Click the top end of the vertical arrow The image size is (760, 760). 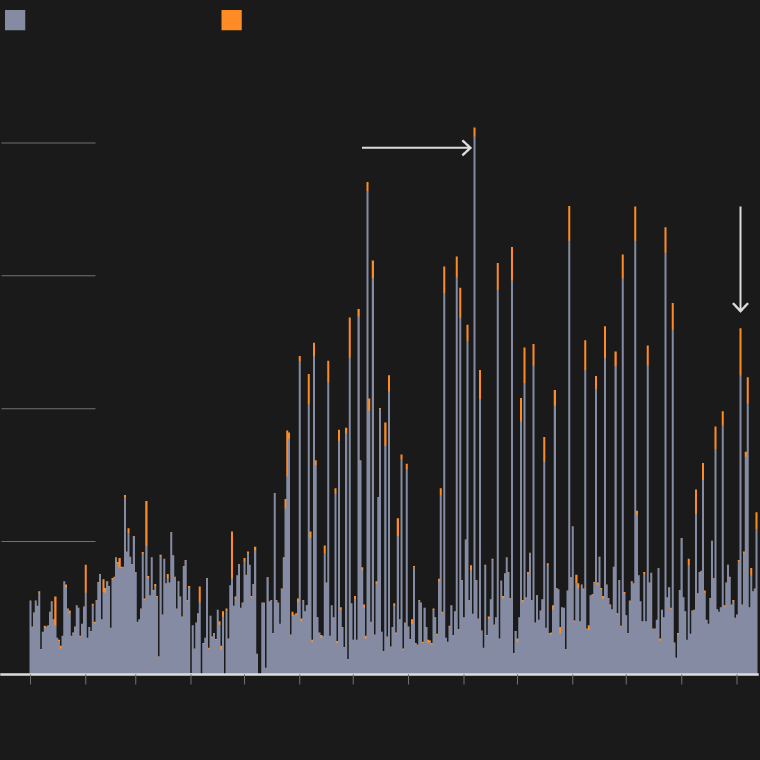740,209
